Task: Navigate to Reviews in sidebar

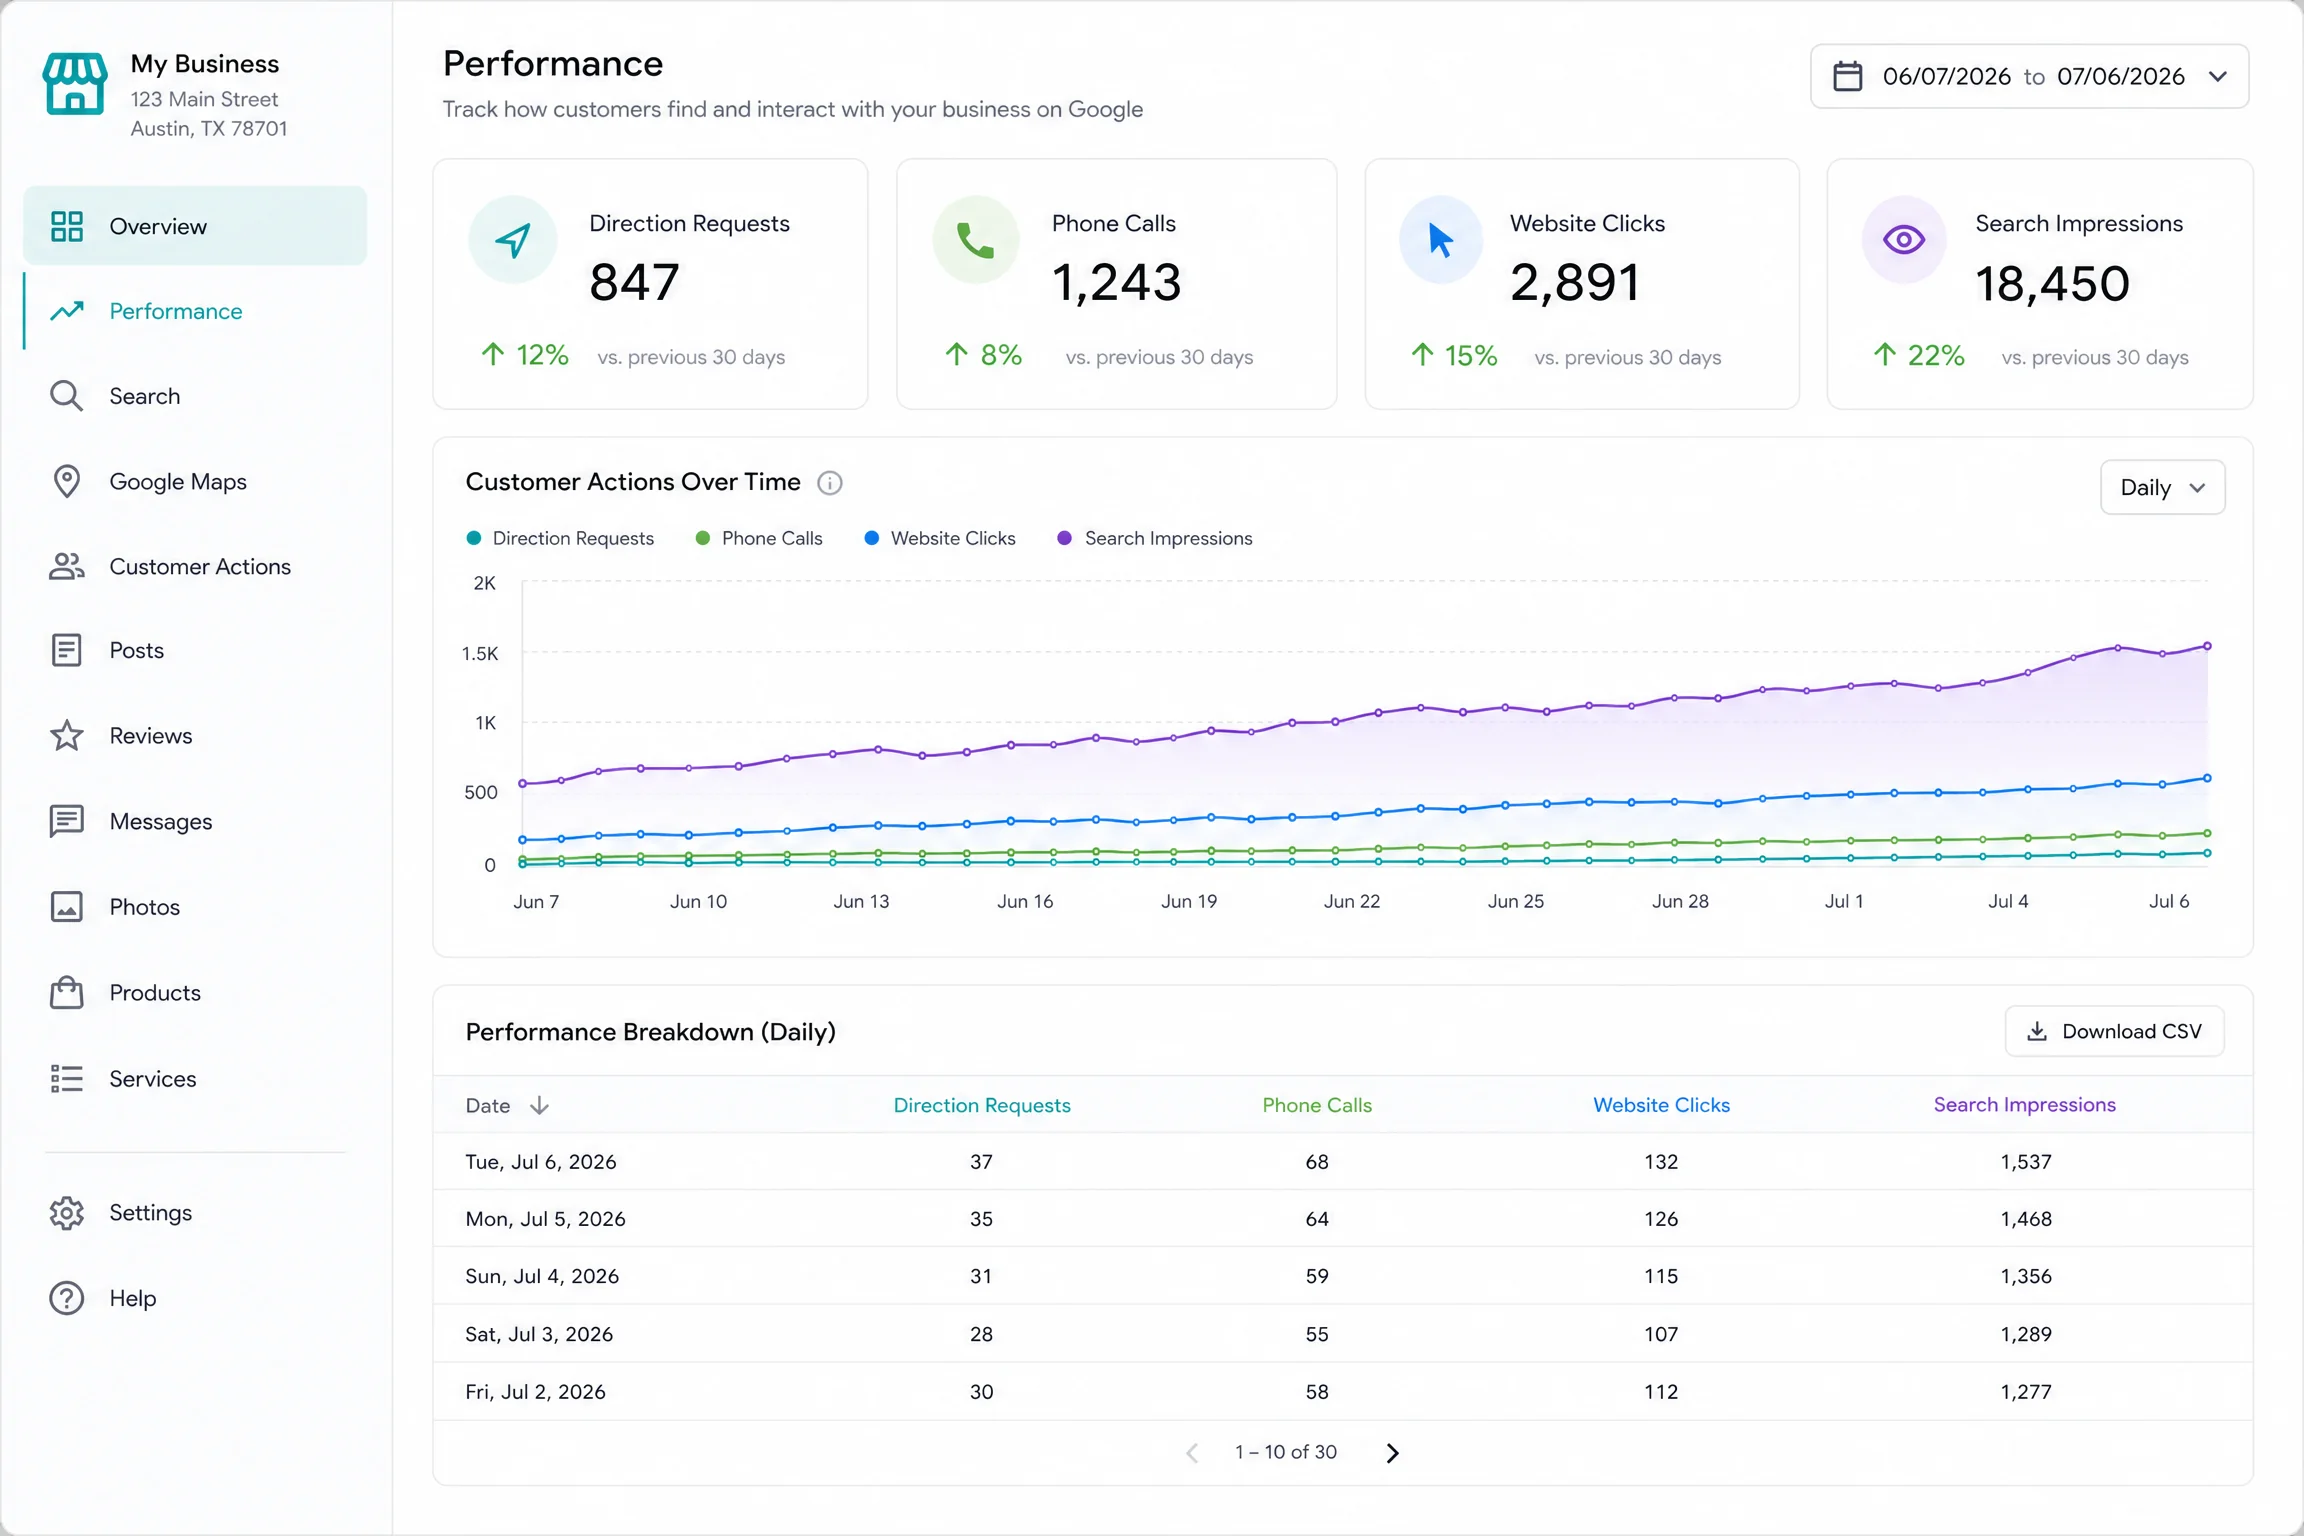Action: tap(195, 736)
